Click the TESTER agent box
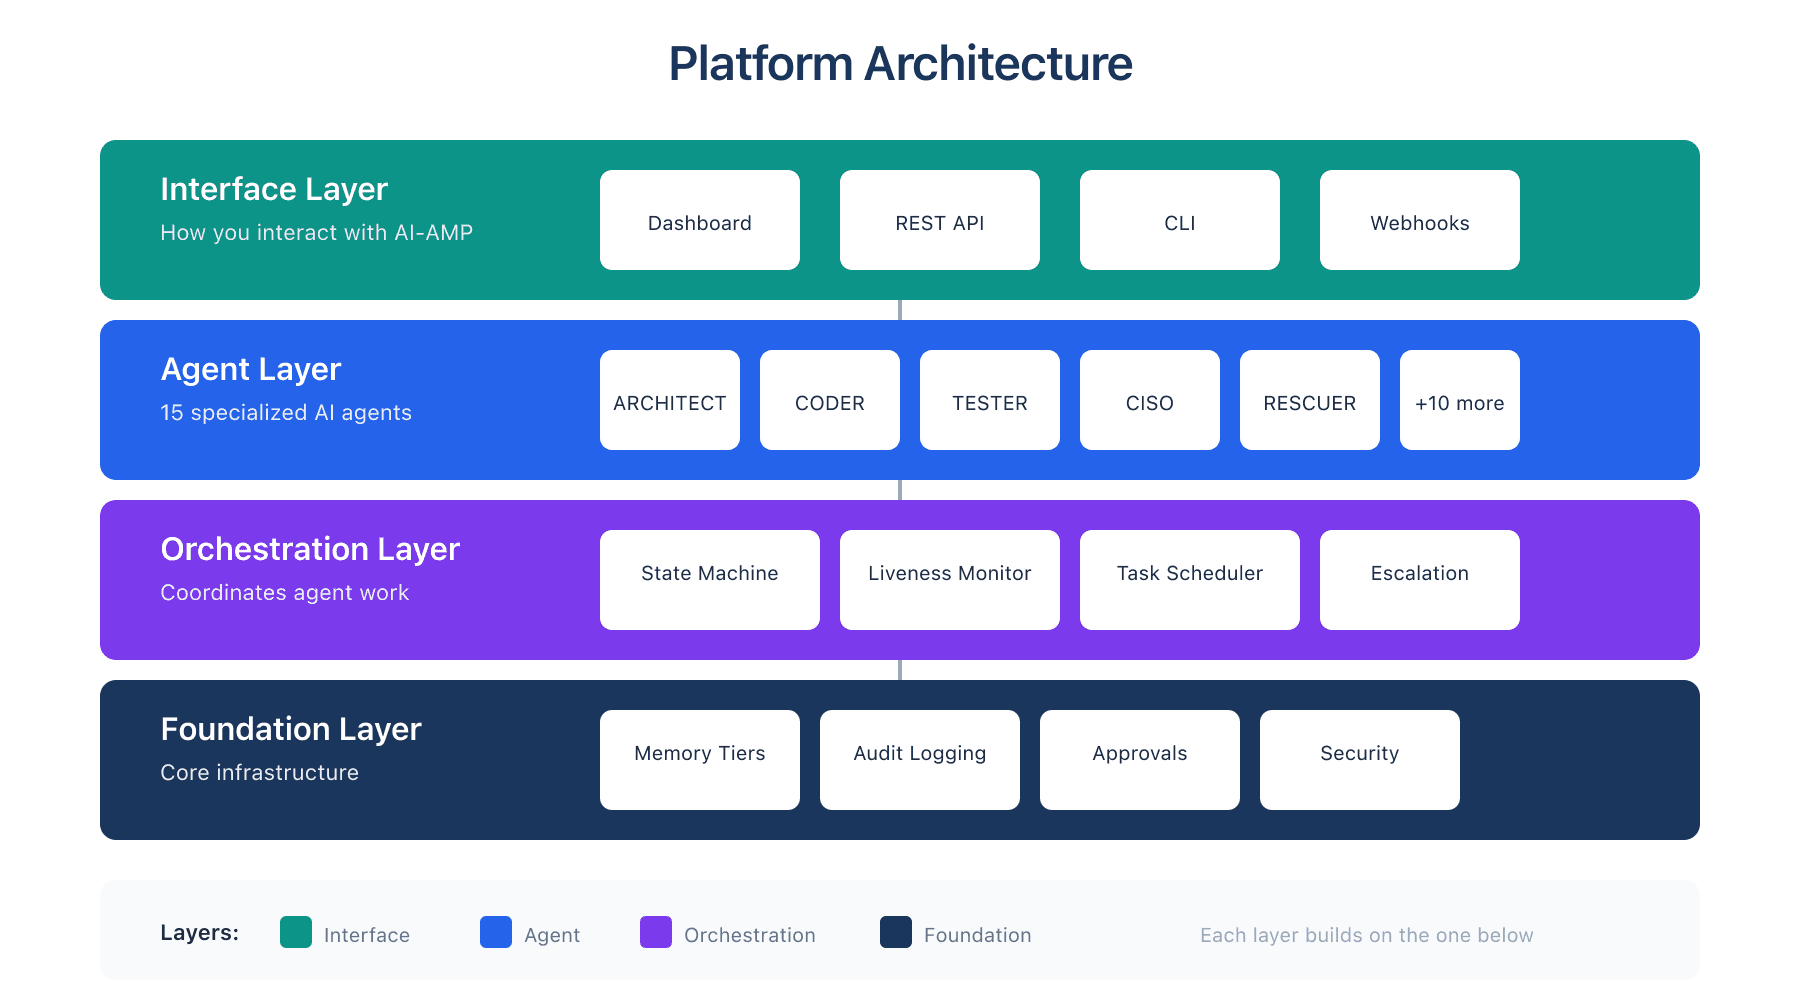The height and width of the screenshot is (1000, 1800). click(x=989, y=400)
